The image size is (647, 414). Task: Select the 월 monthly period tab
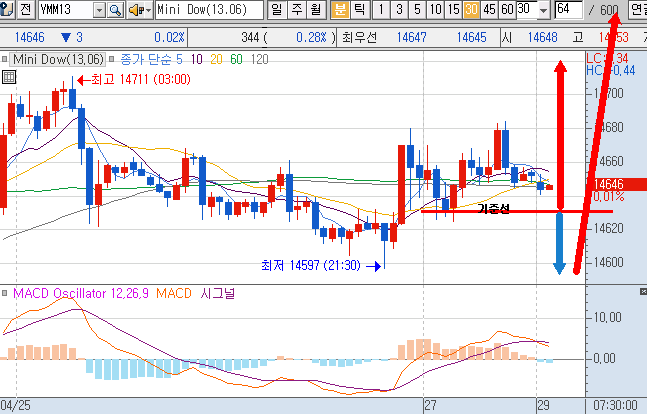click(x=315, y=10)
